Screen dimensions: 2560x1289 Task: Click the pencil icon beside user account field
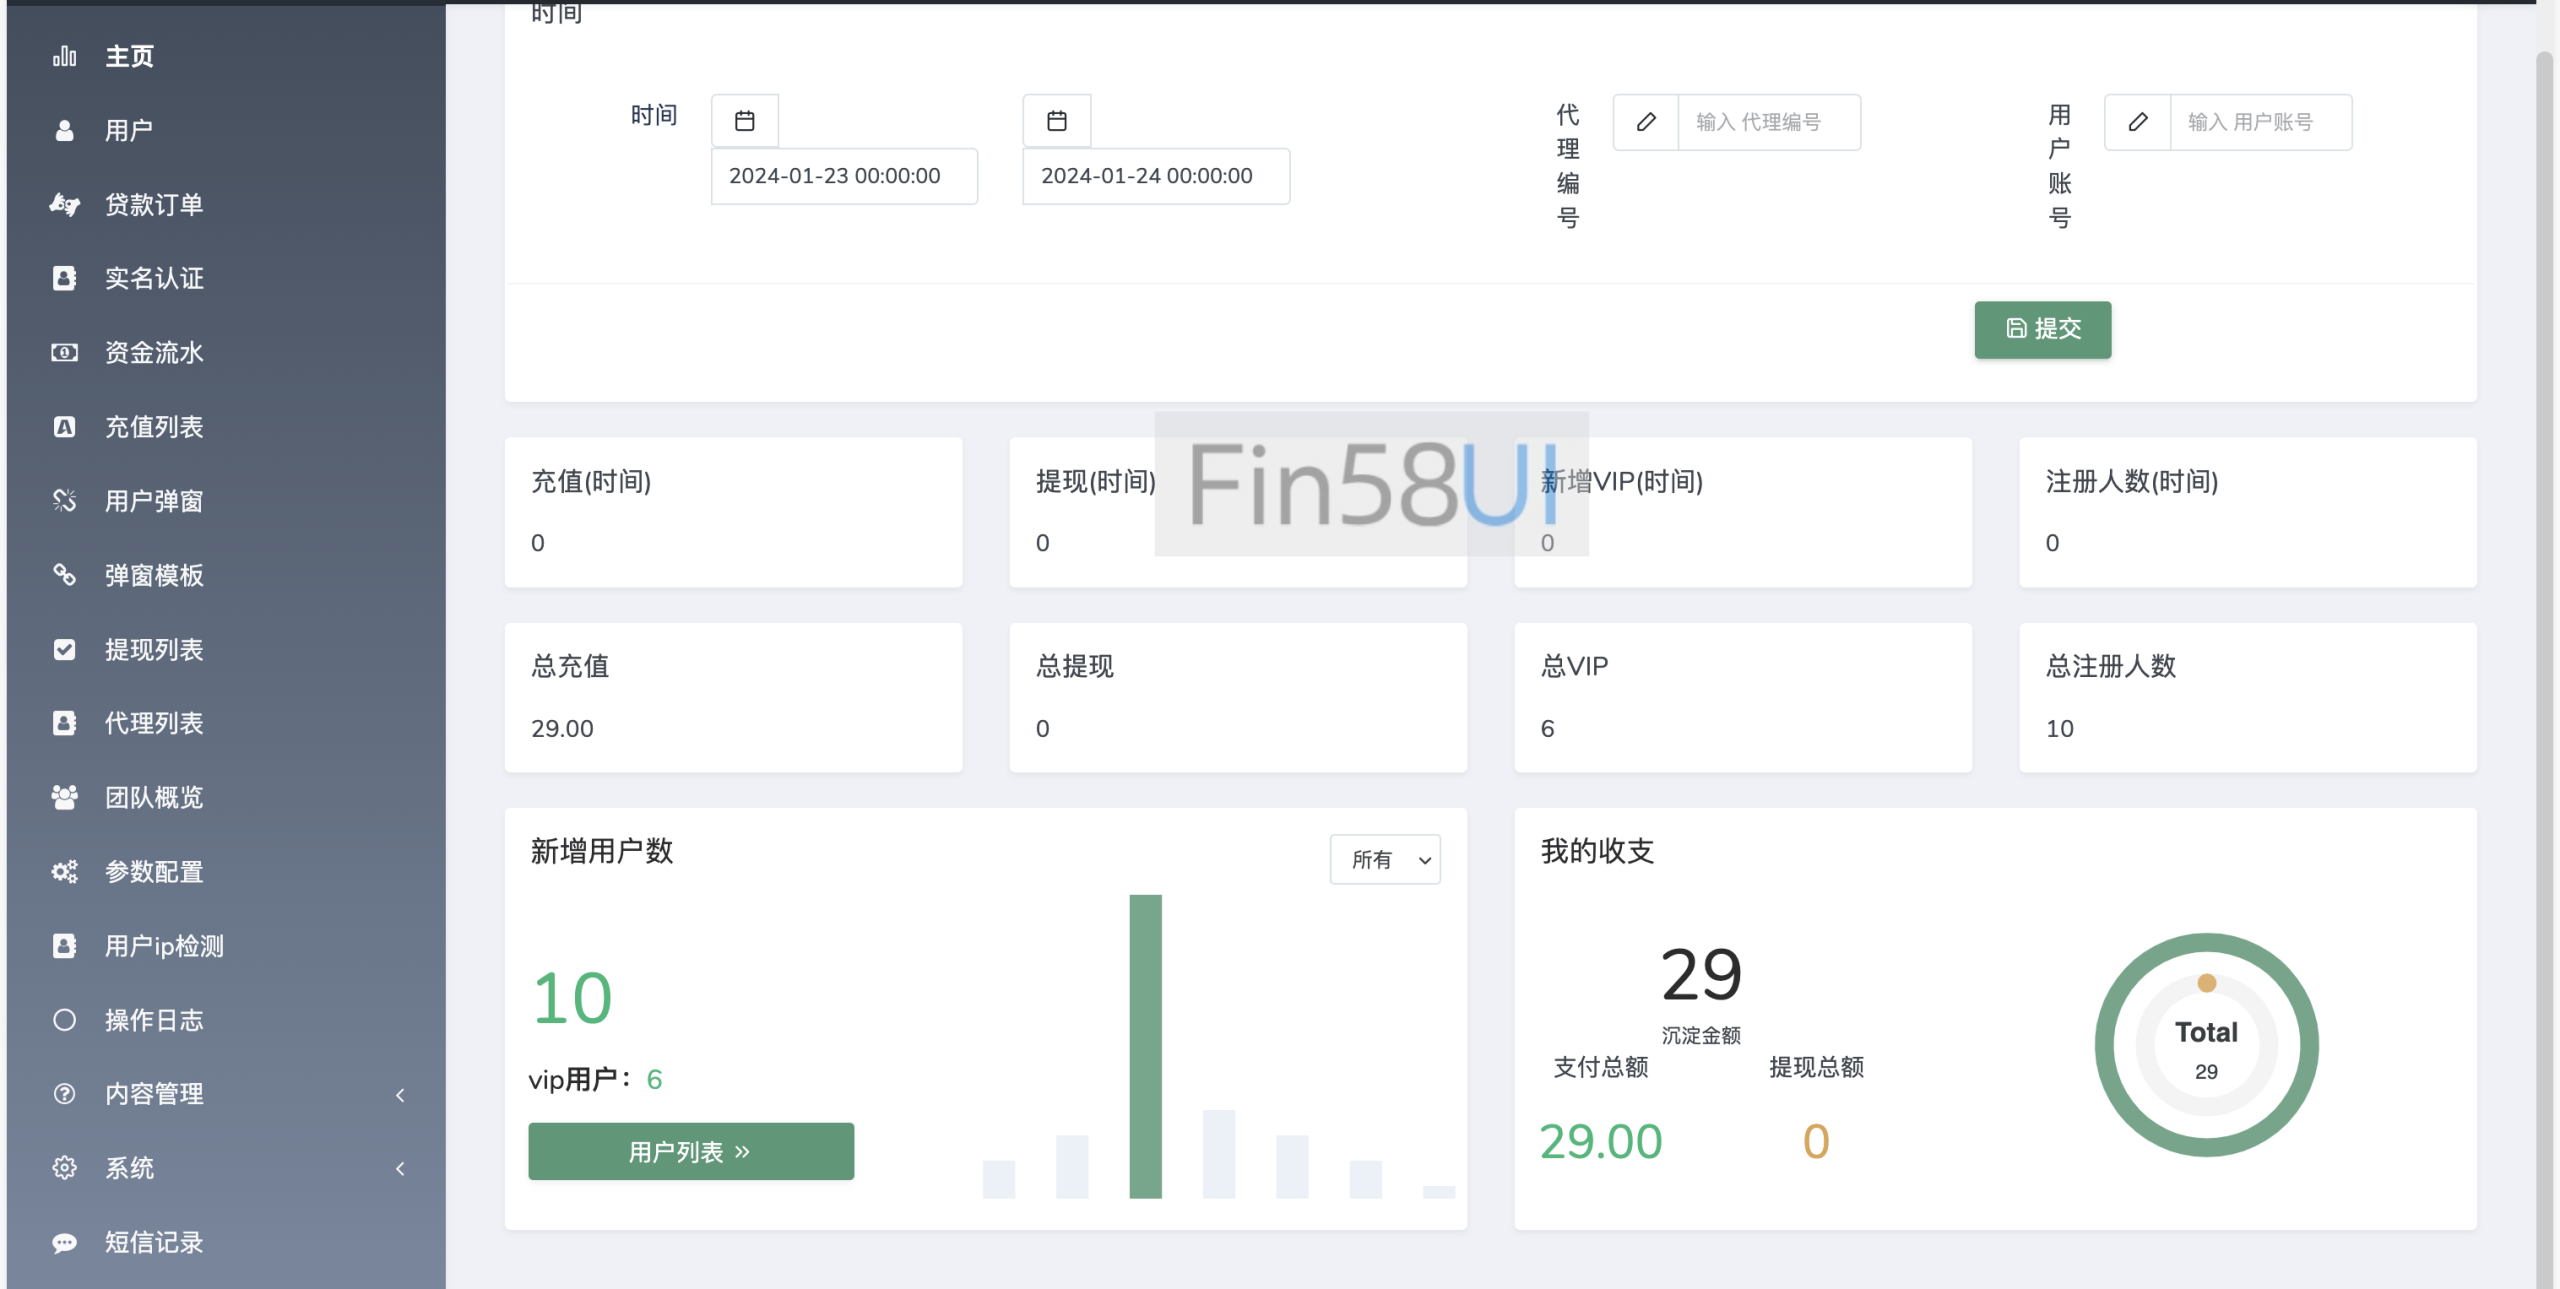coord(2137,122)
